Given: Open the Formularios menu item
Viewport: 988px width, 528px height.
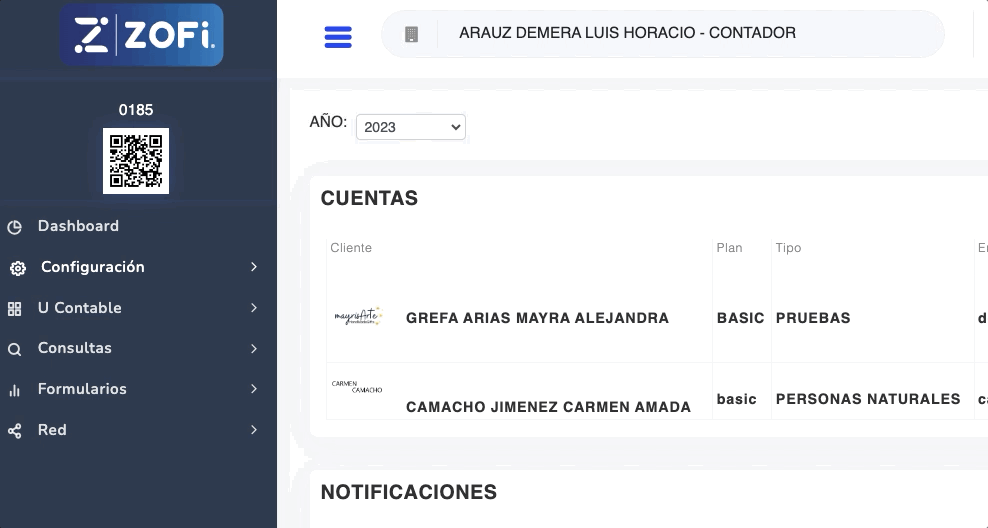Looking at the screenshot, I should click(x=82, y=389).
